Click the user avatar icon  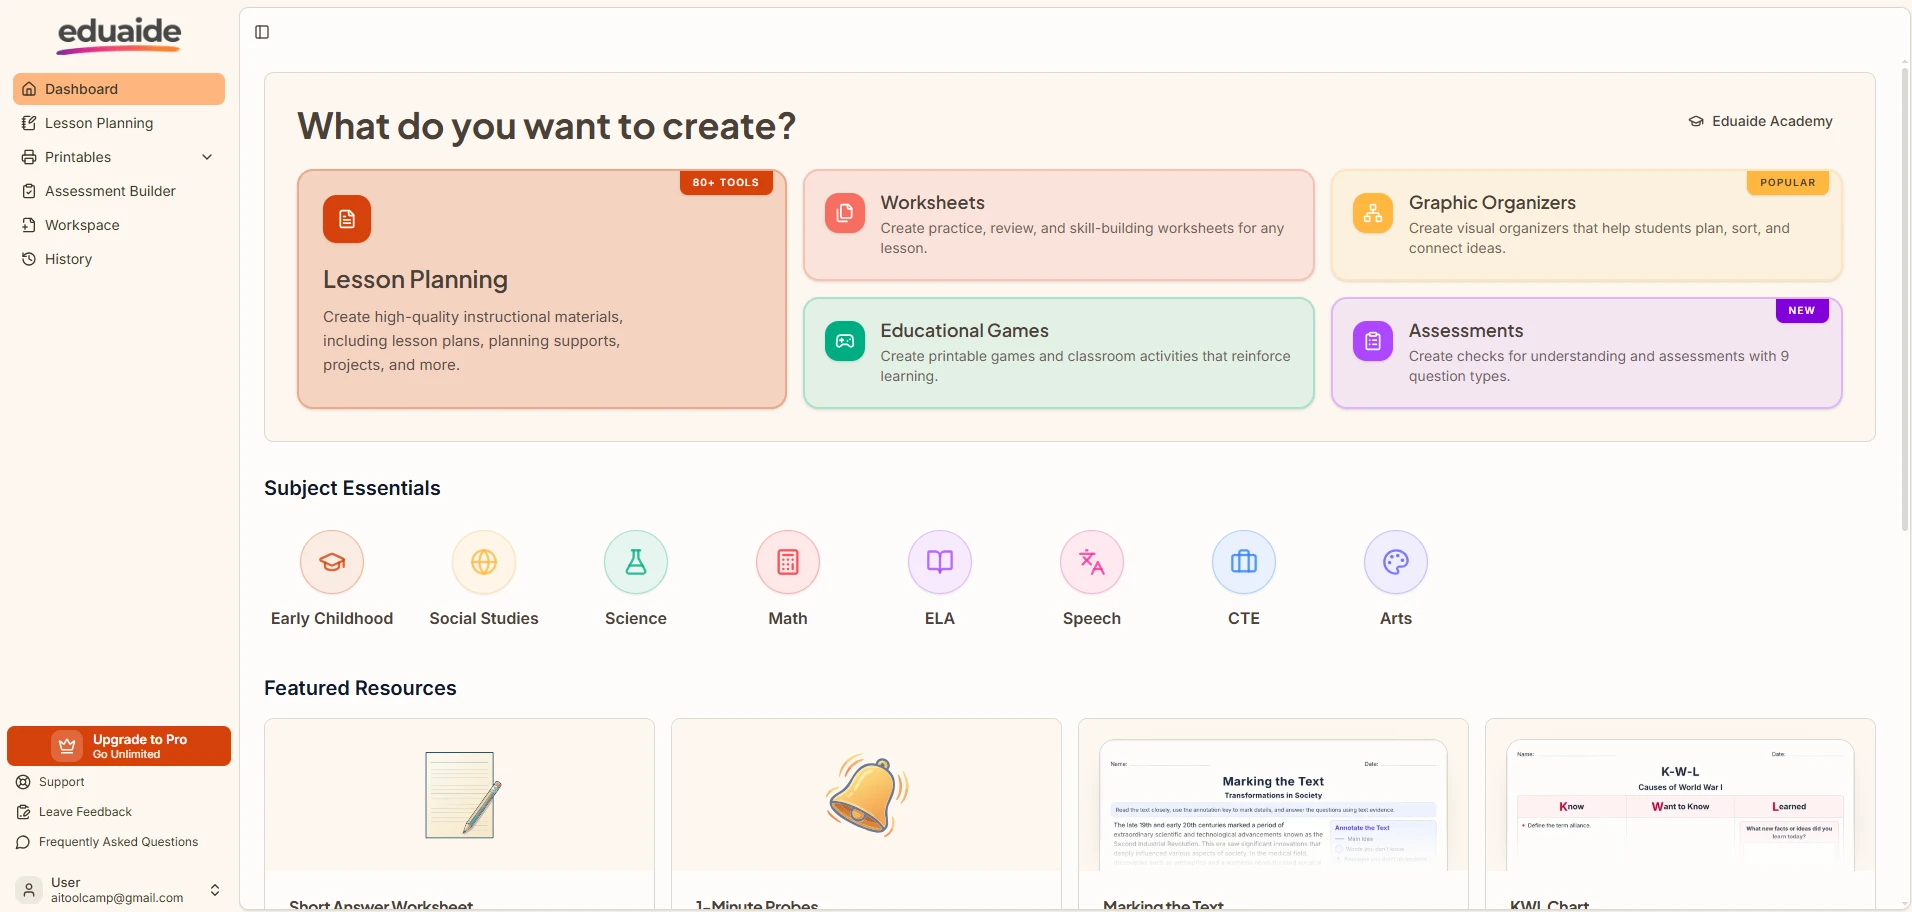click(x=29, y=890)
